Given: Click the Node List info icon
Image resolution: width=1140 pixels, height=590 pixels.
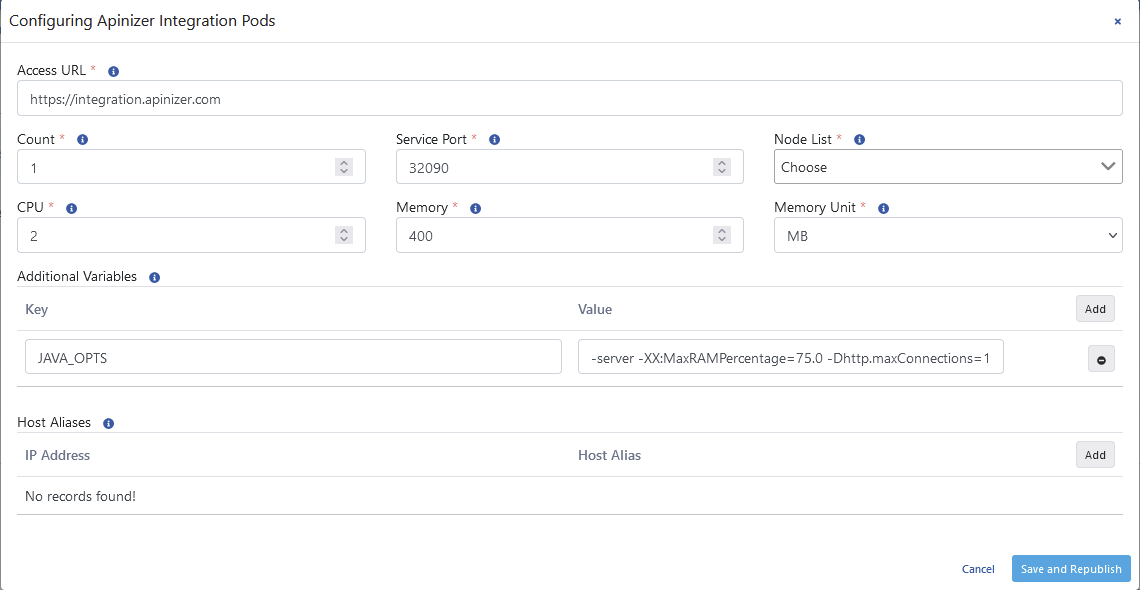Looking at the screenshot, I should (859, 139).
